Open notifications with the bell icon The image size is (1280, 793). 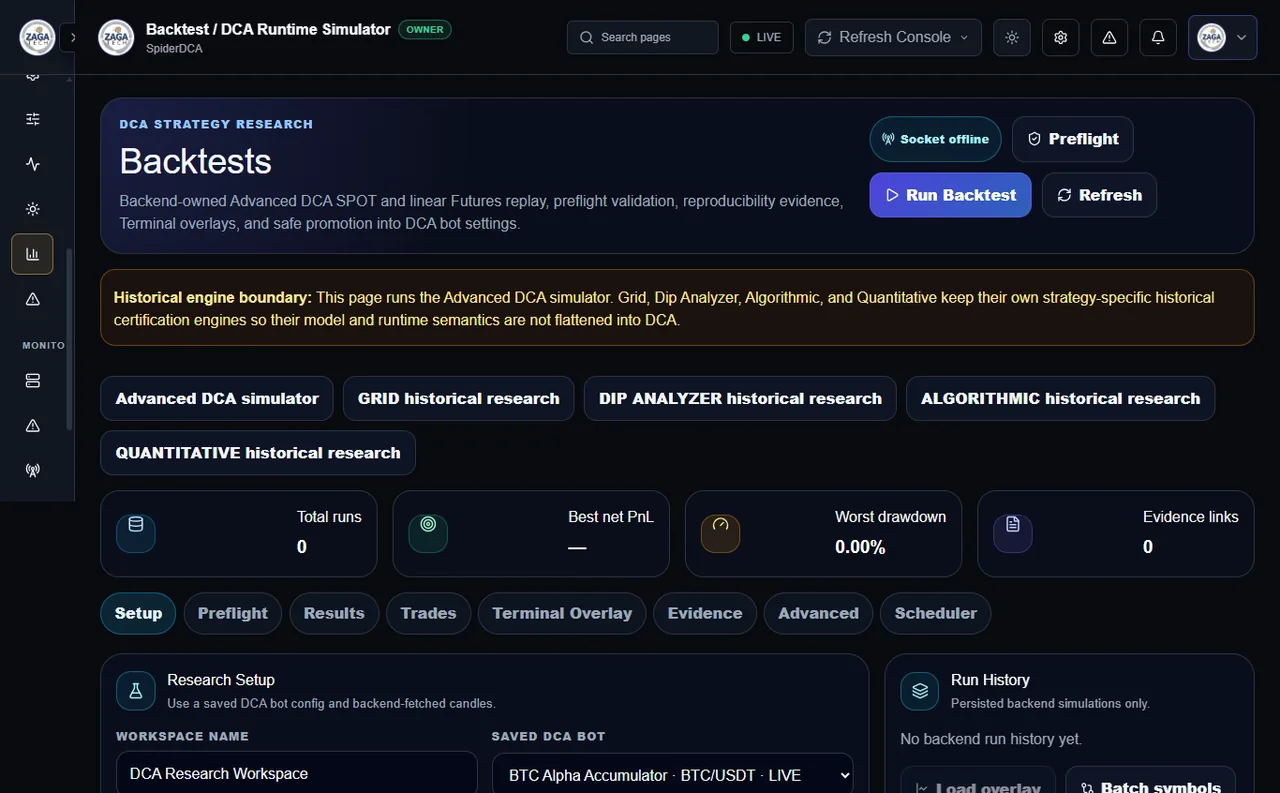1158,37
